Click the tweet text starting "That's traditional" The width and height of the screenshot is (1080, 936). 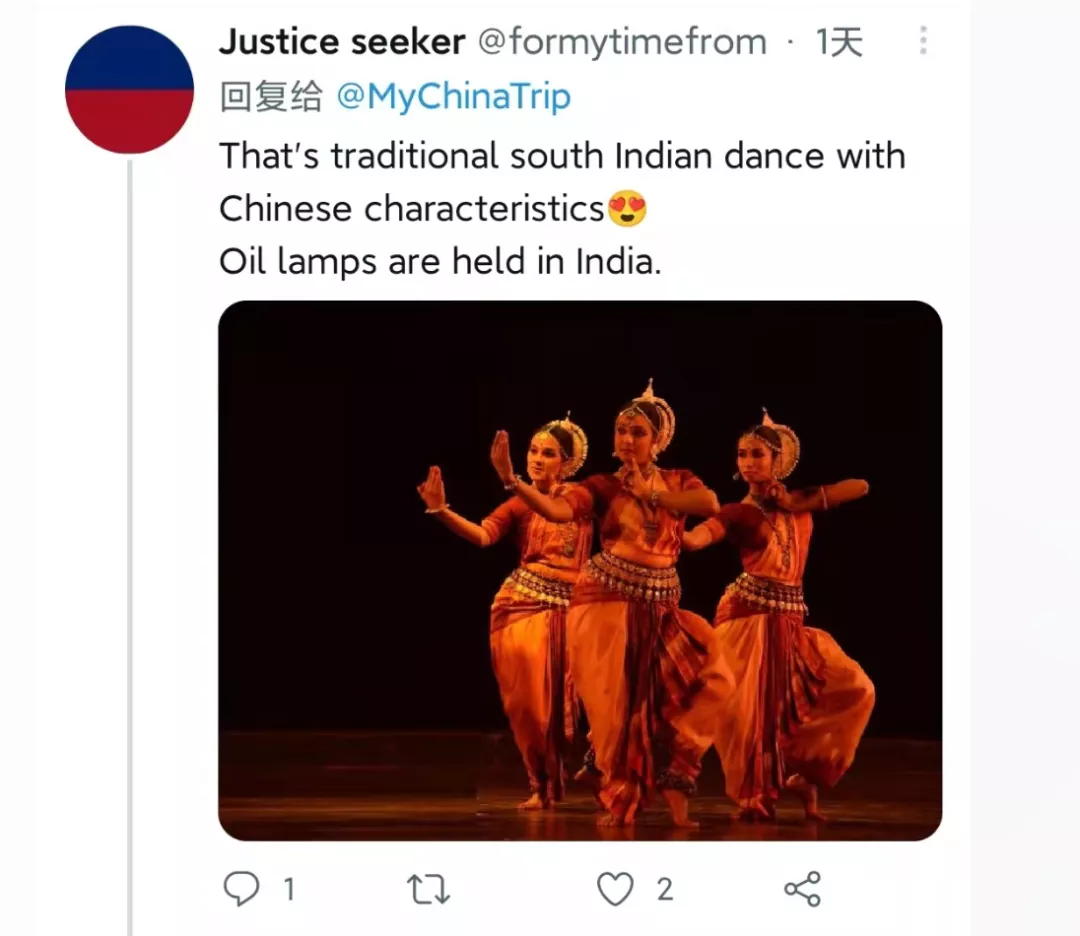tap(560, 156)
